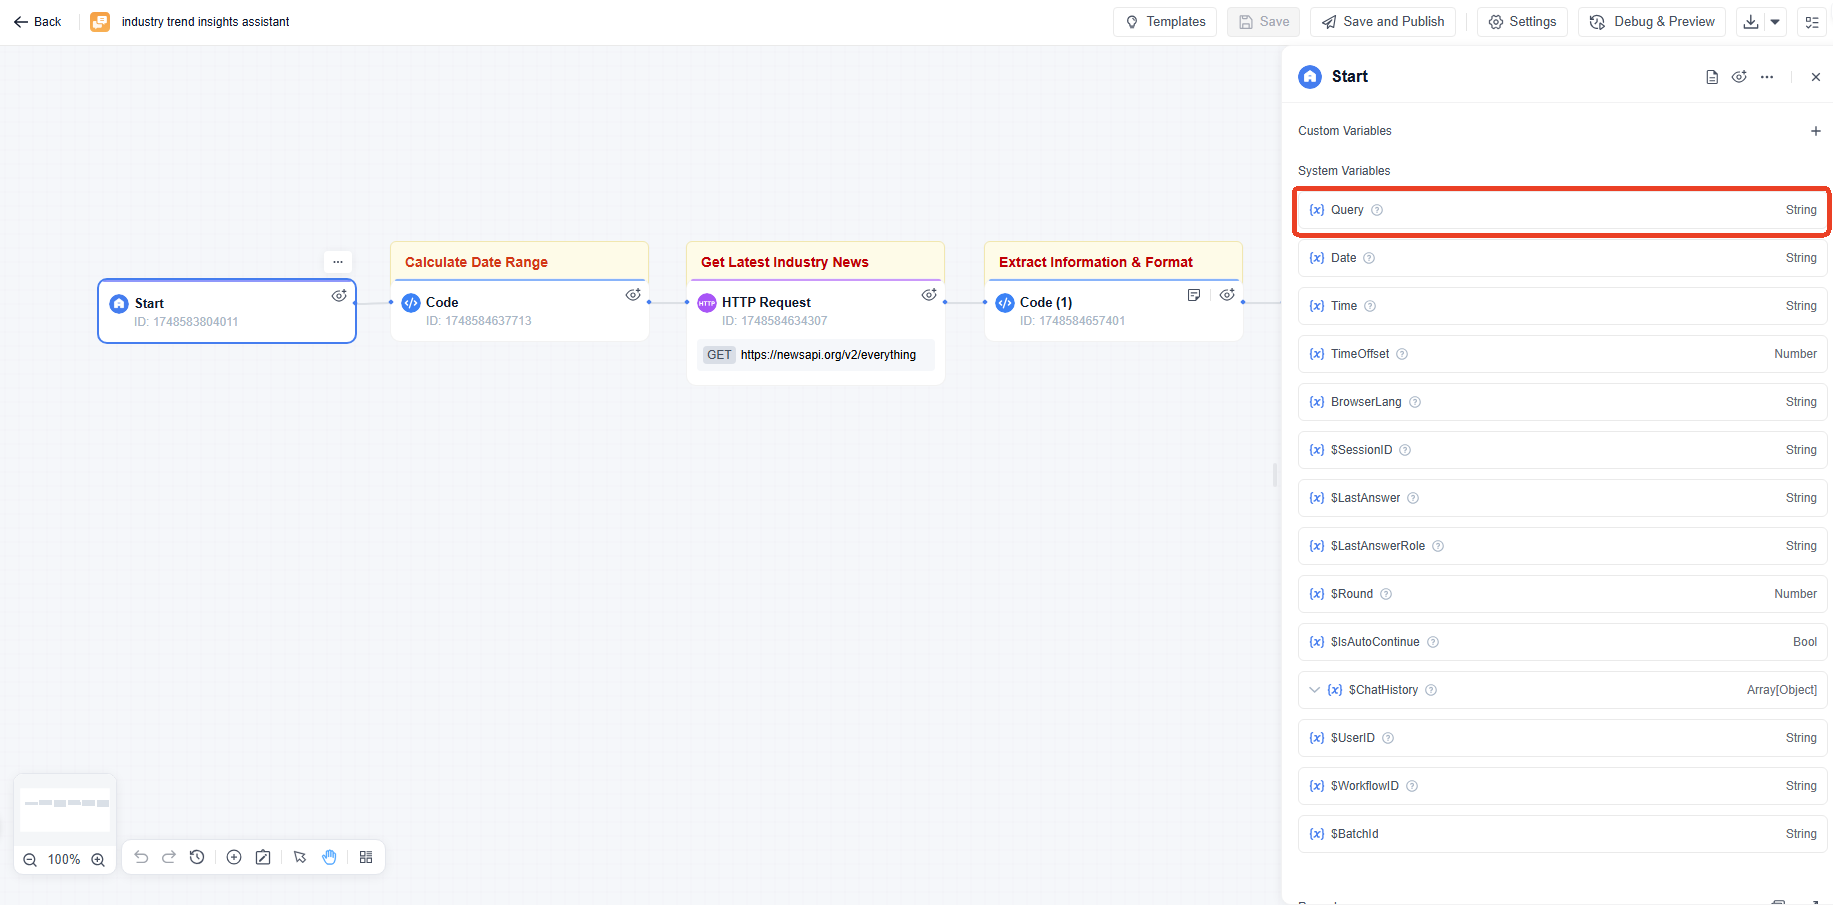Viewport: 1833px width, 905px height.
Task: Select the $IsAutoContinue variable row
Action: point(1562,642)
